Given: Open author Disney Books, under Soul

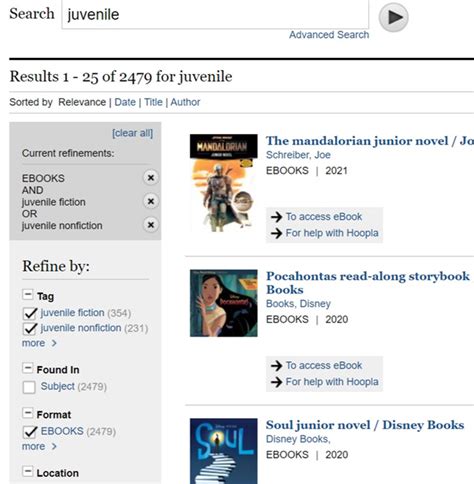Looking at the screenshot, I should (x=298, y=439).
